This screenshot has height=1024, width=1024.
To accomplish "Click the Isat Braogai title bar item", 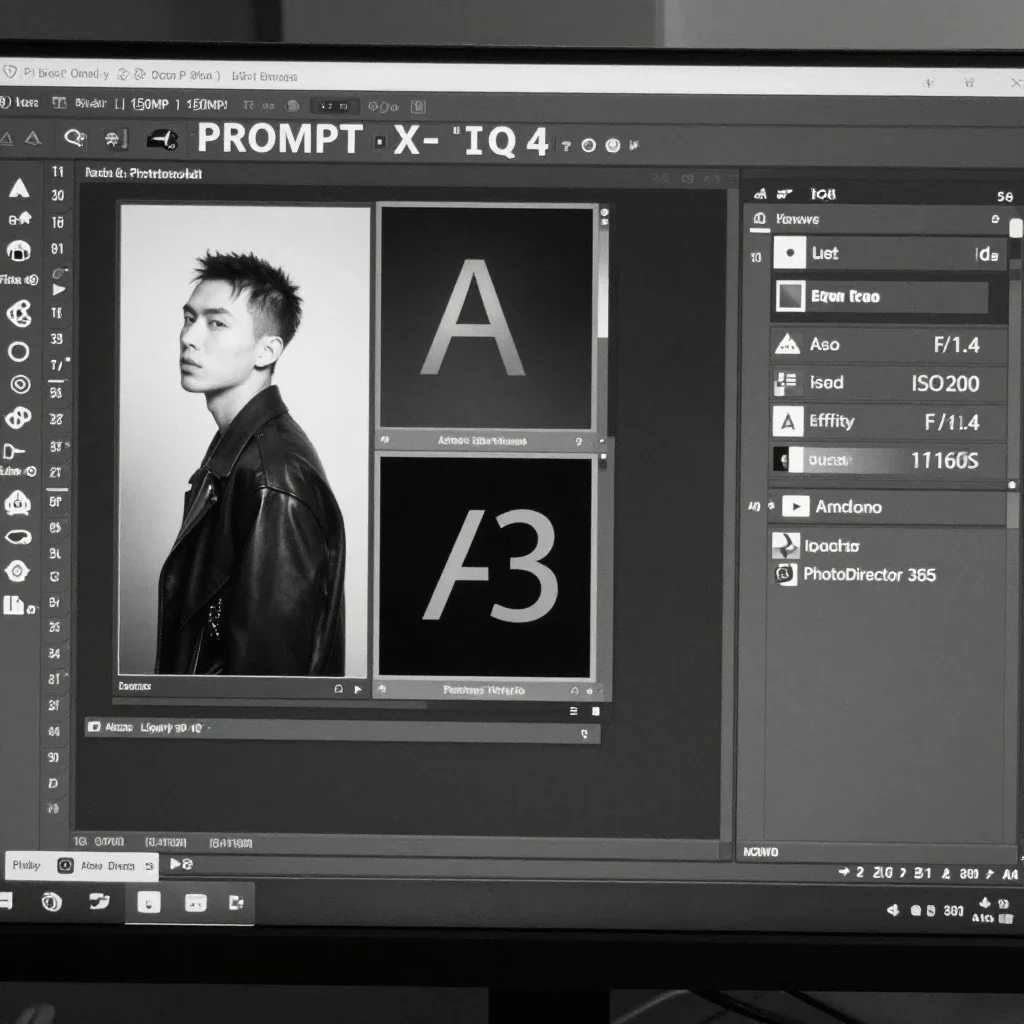I will pyautogui.click(x=264, y=76).
